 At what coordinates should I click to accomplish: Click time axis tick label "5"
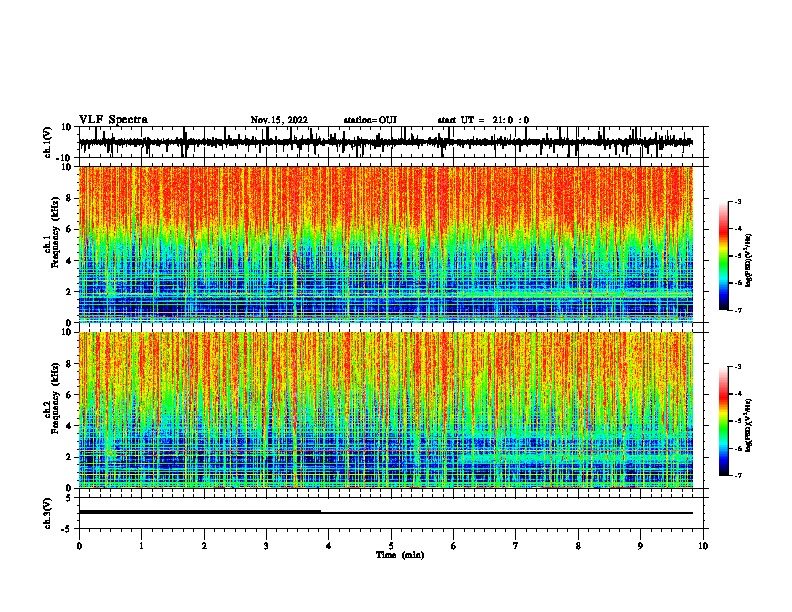point(391,546)
